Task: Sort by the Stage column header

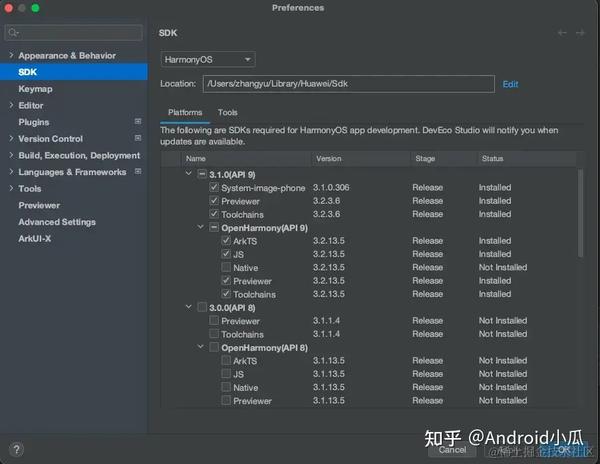Action: point(443,158)
